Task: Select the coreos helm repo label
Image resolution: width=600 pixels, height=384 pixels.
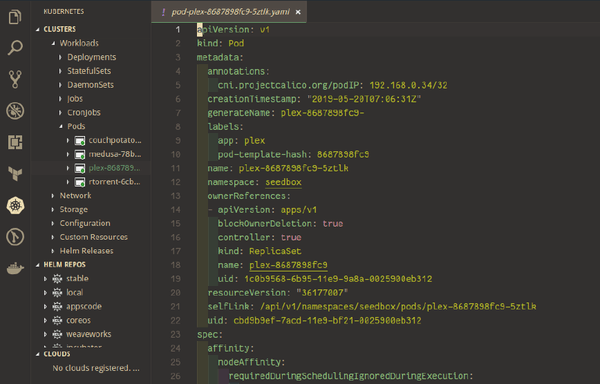Action: point(78,320)
